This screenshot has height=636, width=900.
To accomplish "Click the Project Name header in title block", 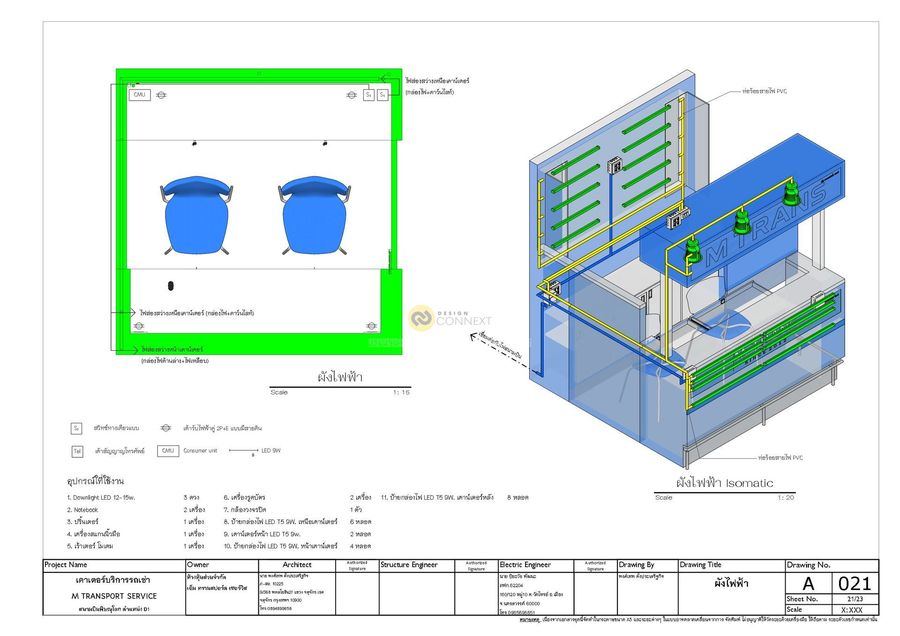I will point(68,565).
